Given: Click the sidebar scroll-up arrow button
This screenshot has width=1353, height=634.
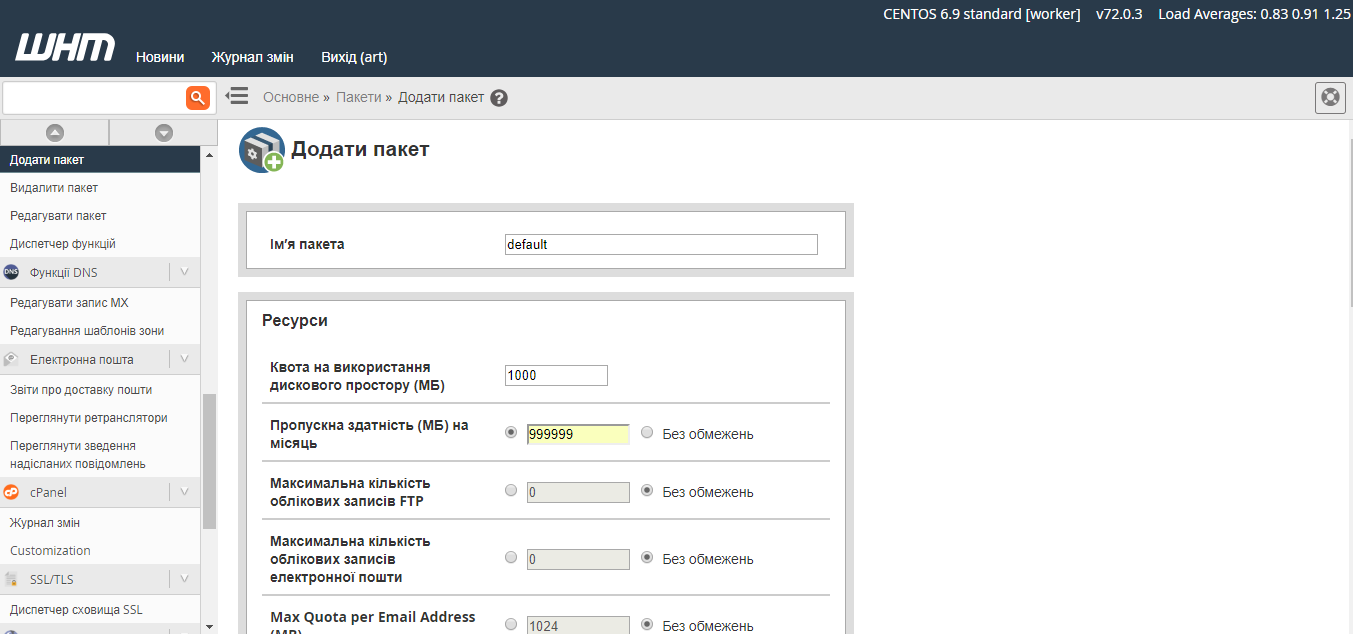Looking at the screenshot, I should point(55,132).
